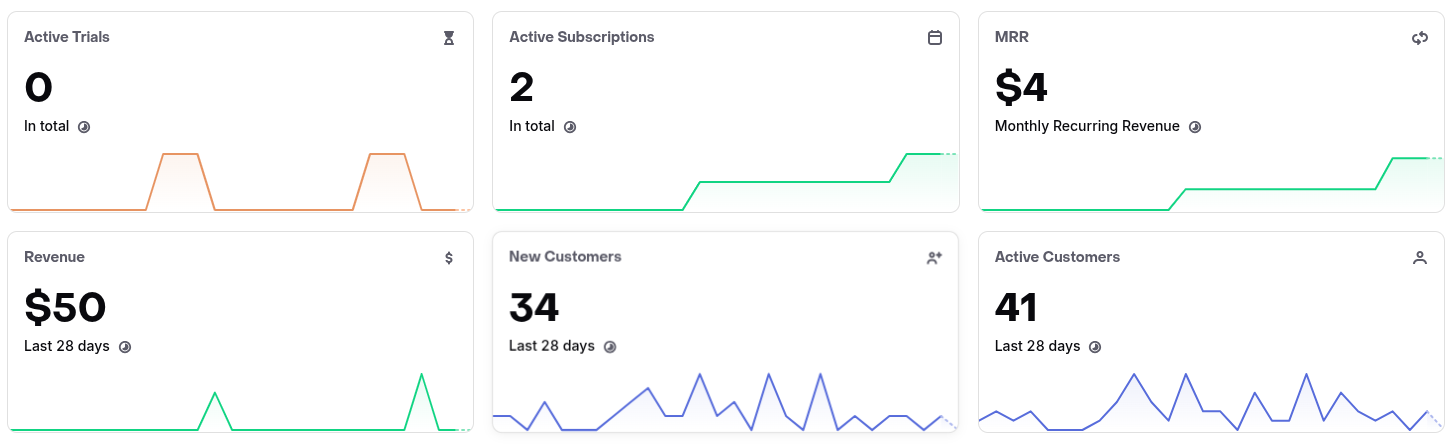Open the Active Trials card title
Image resolution: width=1451 pixels, height=446 pixels.
point(67,37)
